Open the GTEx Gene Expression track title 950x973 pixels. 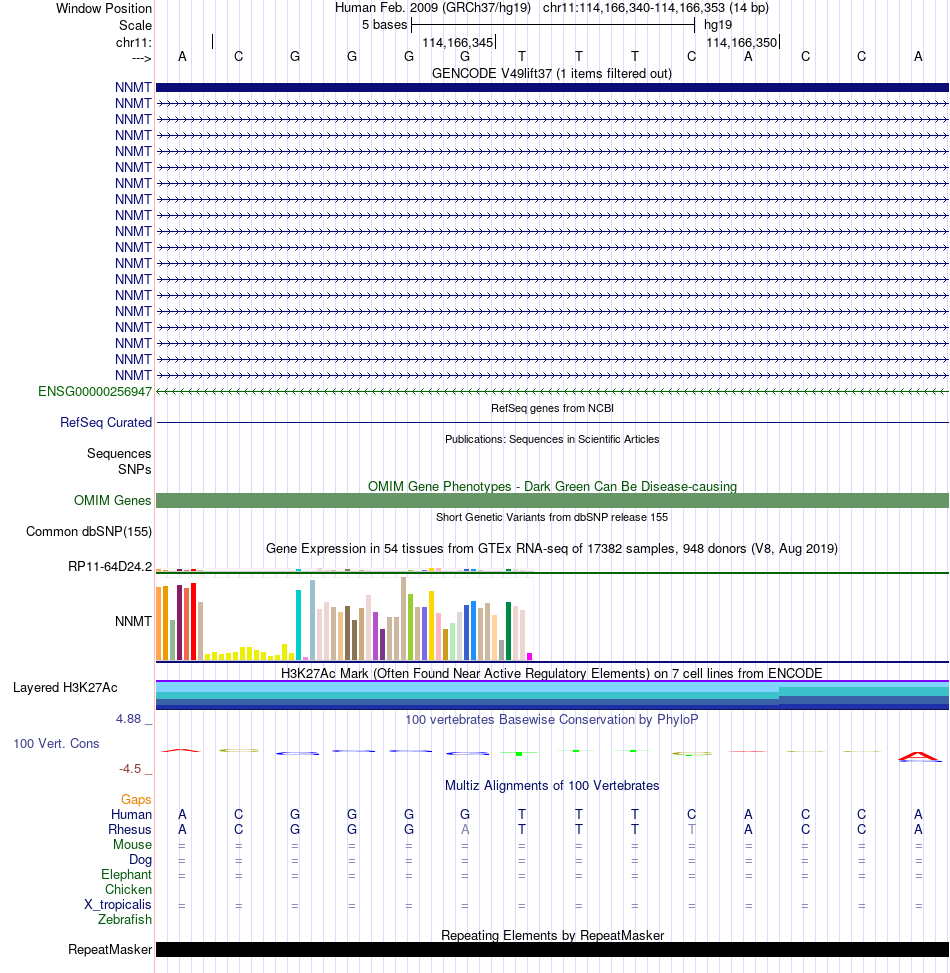552,549
